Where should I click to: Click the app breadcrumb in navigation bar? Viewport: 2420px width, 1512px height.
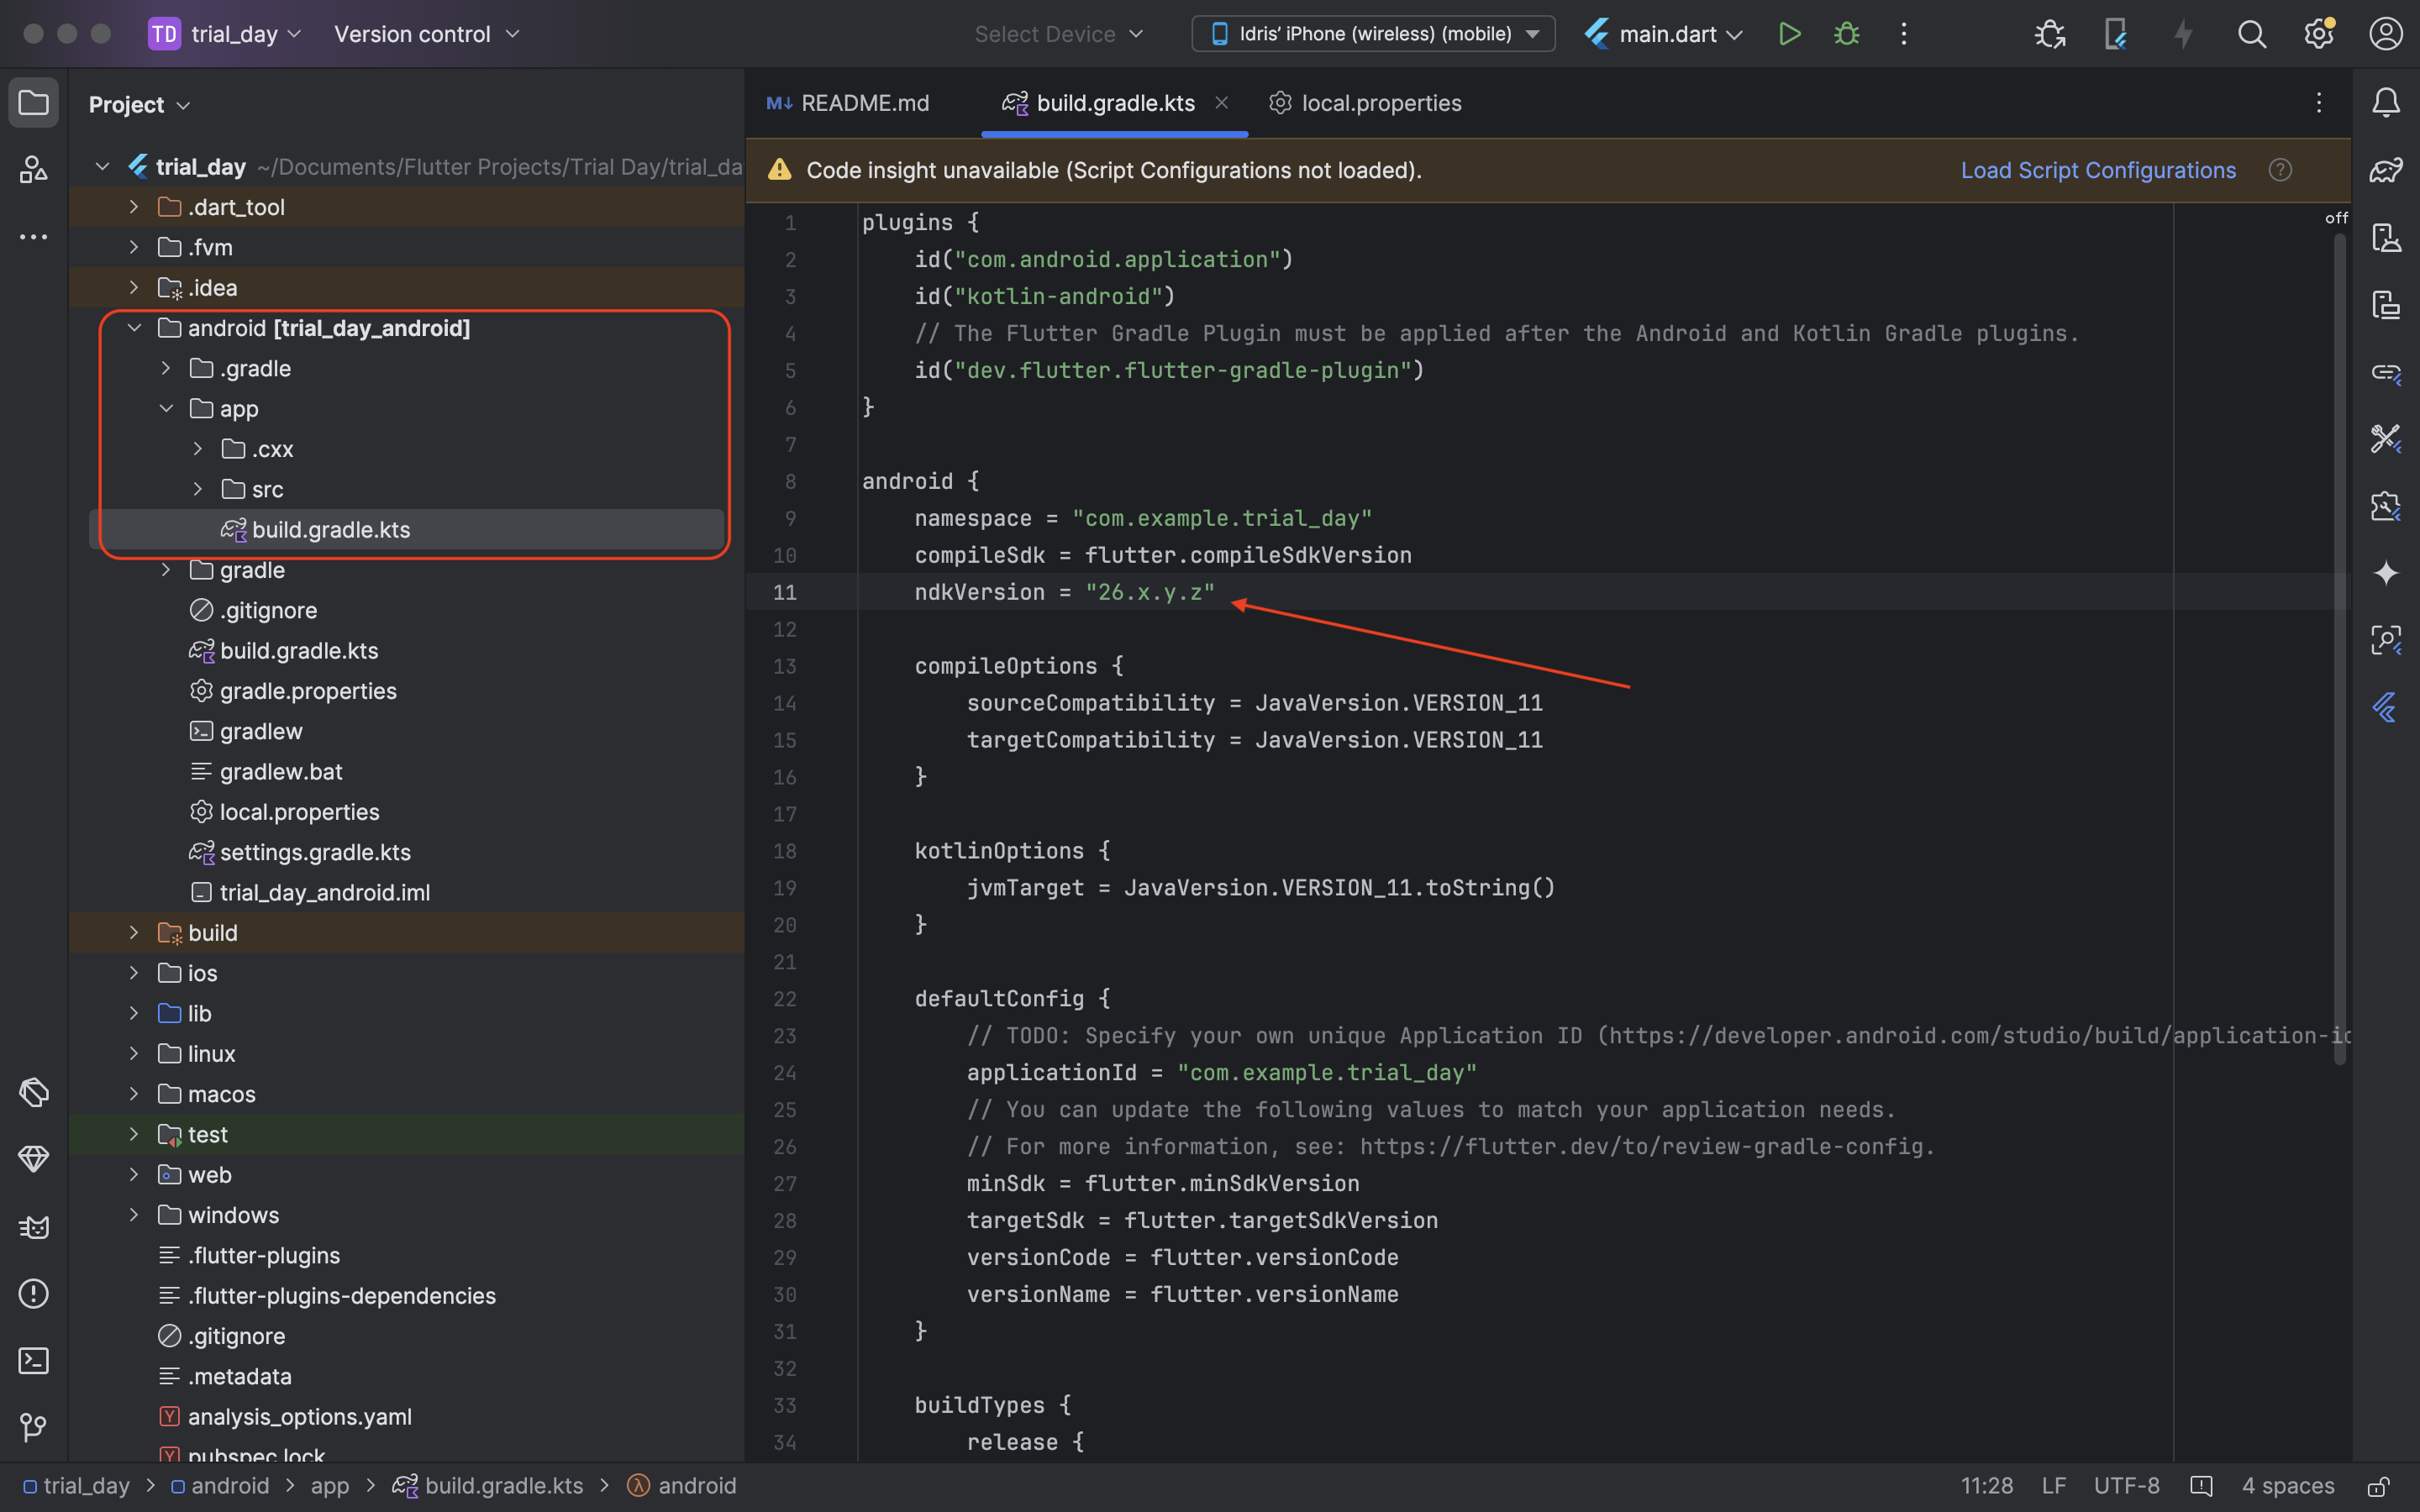(x=330, y=1486)
